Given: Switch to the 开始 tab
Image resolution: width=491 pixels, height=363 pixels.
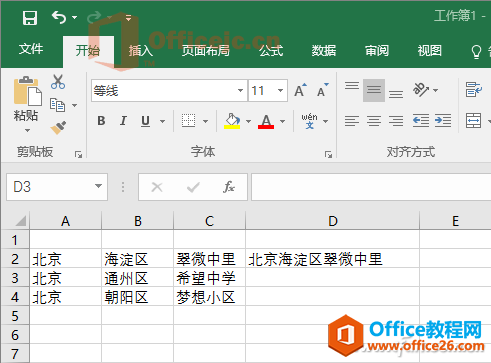Looking at the screenshot, I should pyautogui.click(x=88, y=51).
